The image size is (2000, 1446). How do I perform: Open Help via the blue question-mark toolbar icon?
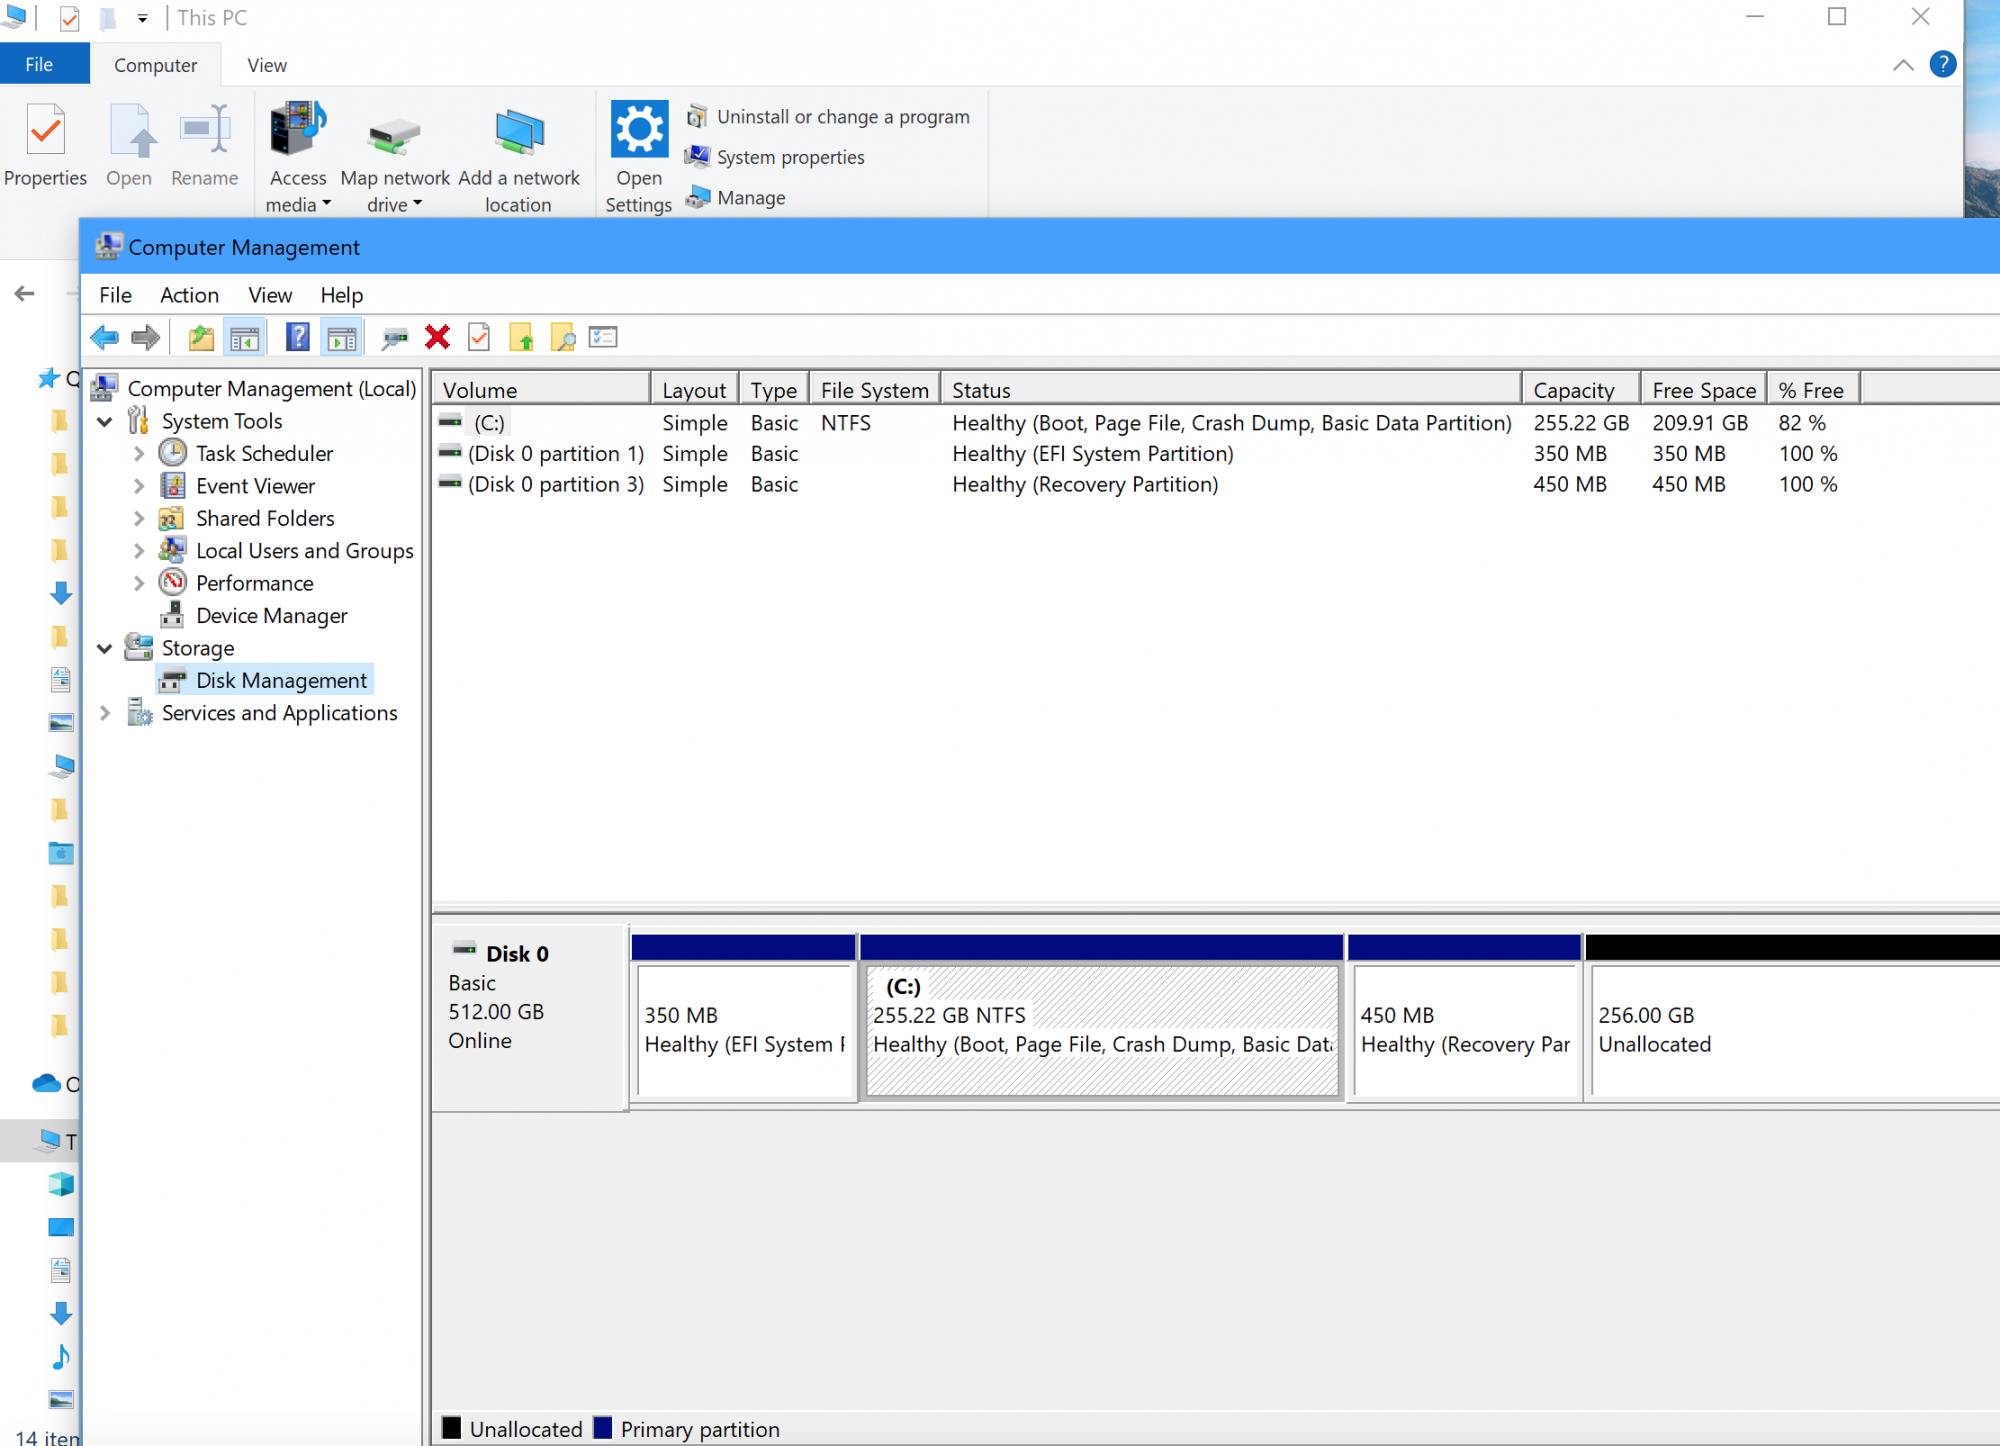coord(297,337)
